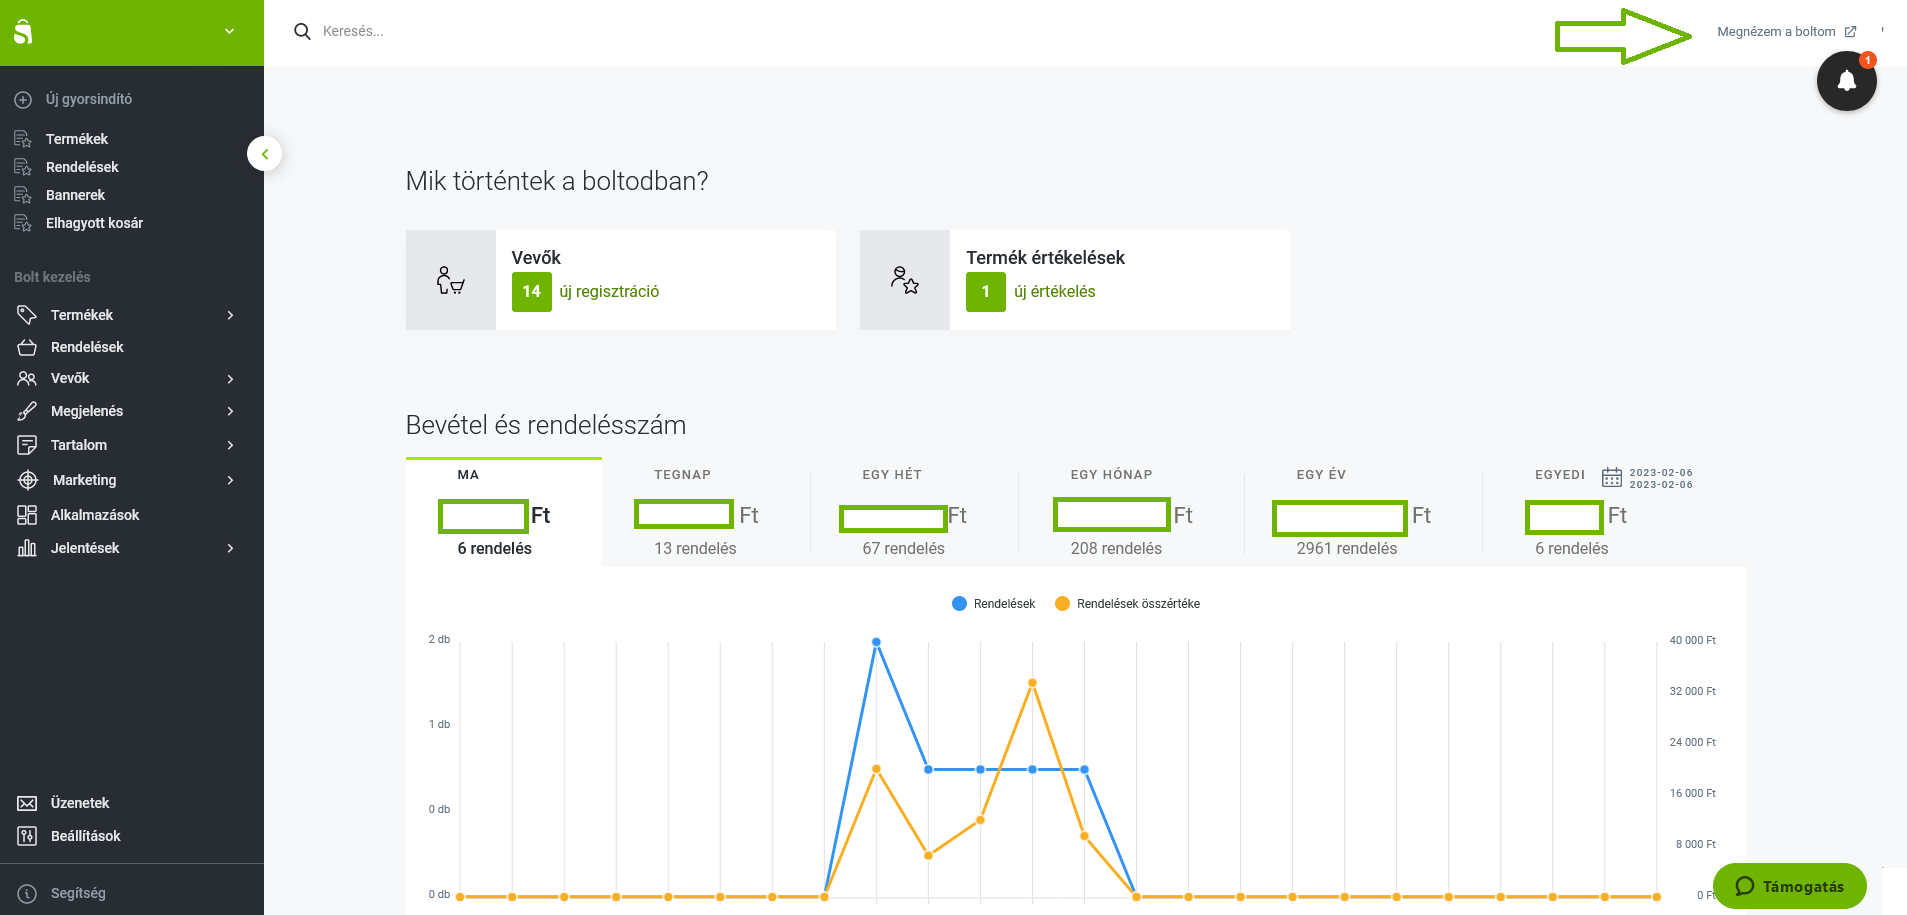The width and height of the screenshot is (1907, 915).
Task: Click into the Keresés search field
Action: coord(600,32)
